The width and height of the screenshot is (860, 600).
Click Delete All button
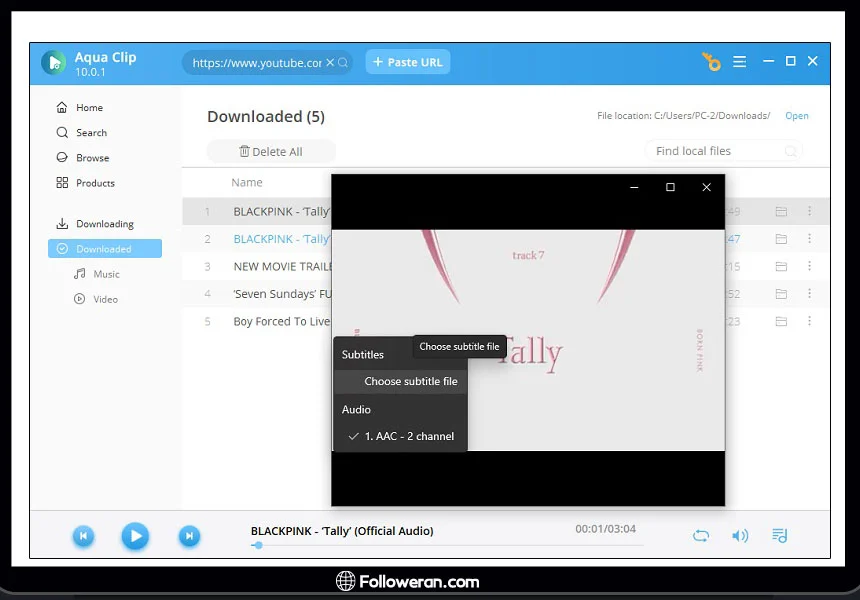(x=271, y=152)
